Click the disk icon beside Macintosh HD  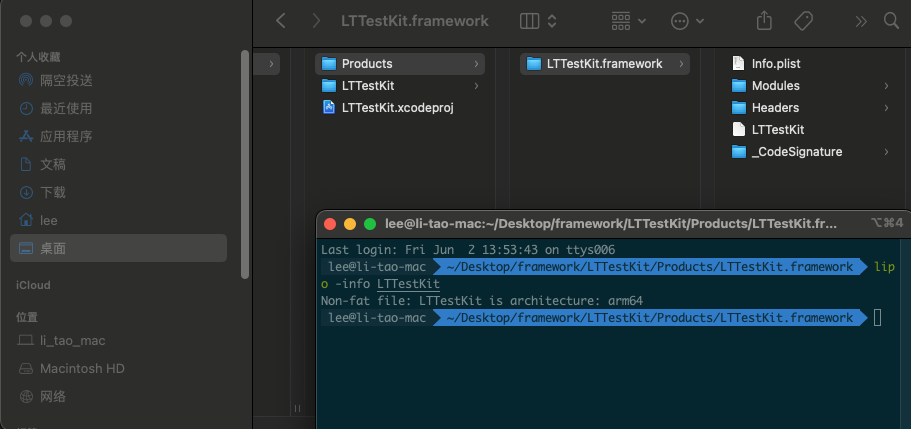26,369
